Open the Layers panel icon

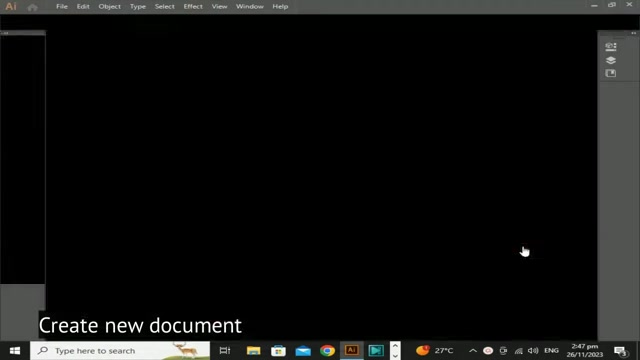click(611, 60)
